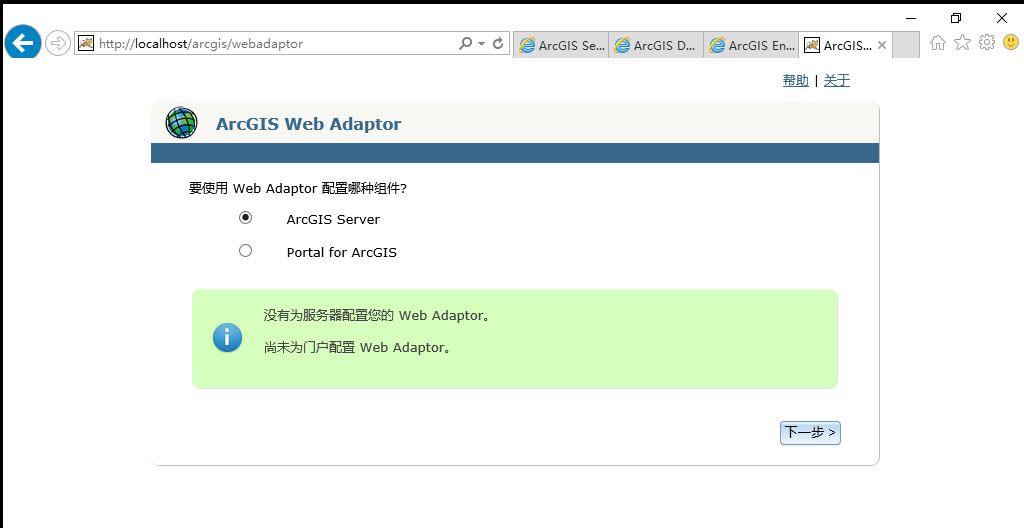
Task: Click the 下一步 > next button
Action: [810, 433]
